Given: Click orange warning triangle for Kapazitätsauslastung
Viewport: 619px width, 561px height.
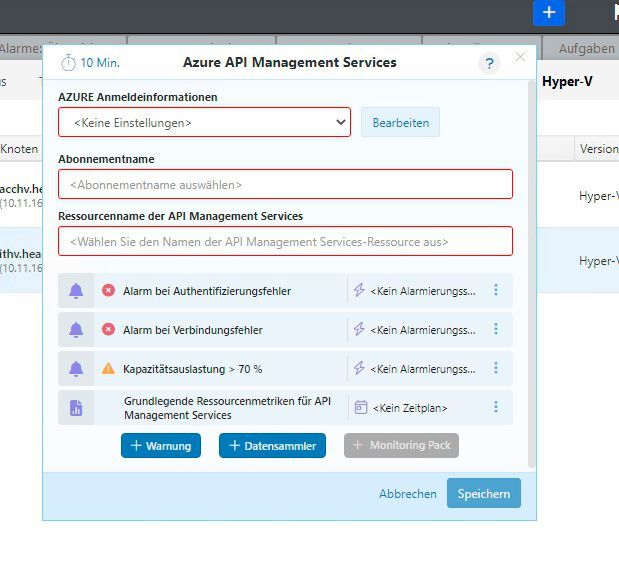Looking at the screenshot, I should (108, 369).
